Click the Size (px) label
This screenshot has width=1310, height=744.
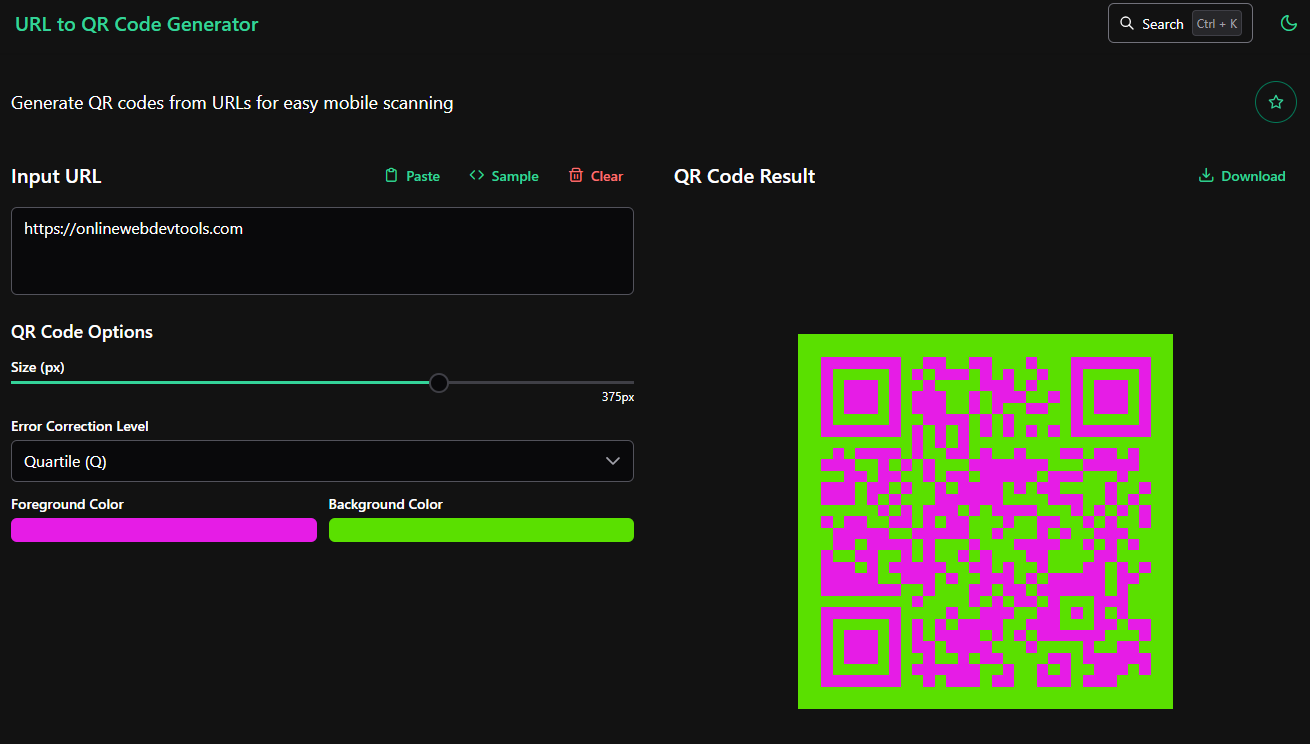(x=38, y=367)
